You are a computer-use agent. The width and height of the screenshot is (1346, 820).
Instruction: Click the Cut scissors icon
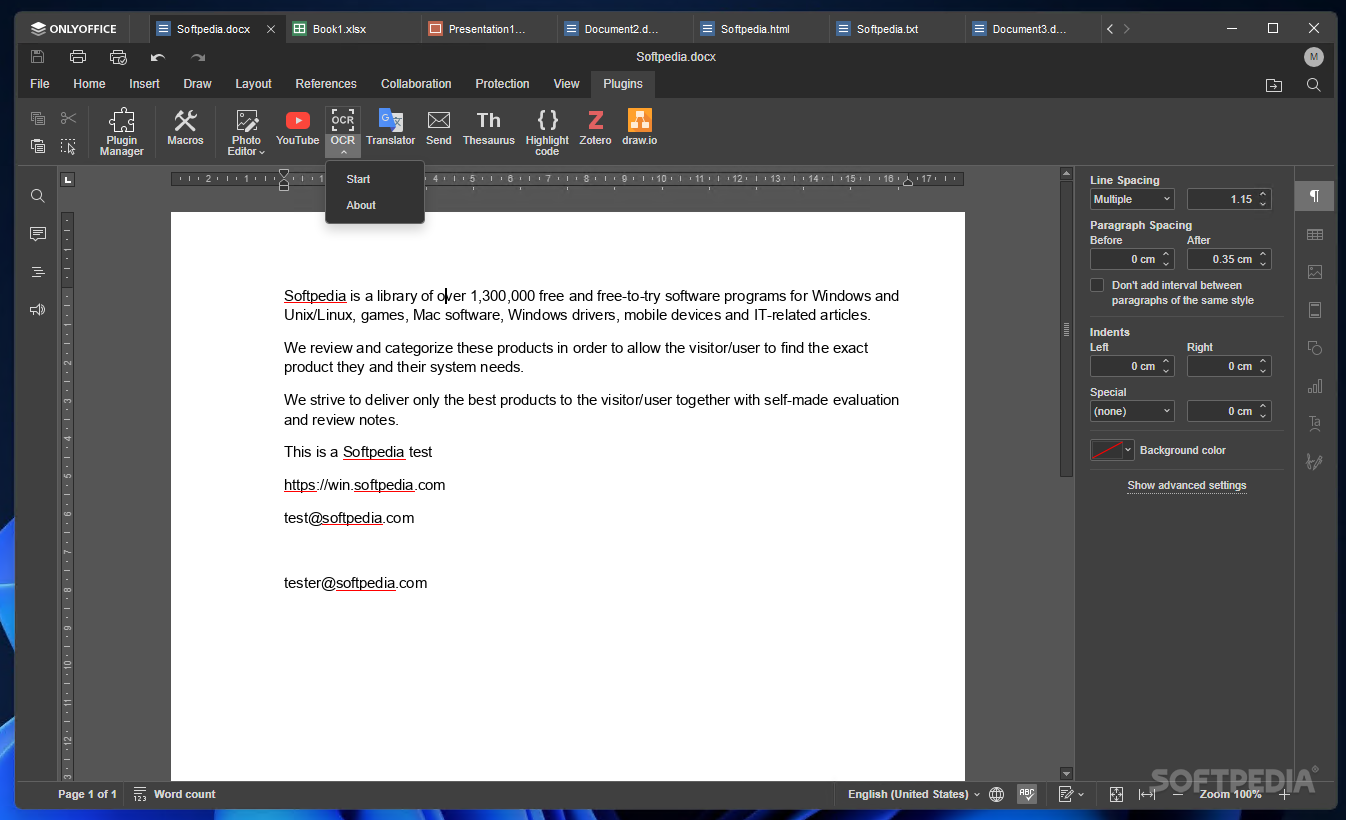tap(68, 119)
